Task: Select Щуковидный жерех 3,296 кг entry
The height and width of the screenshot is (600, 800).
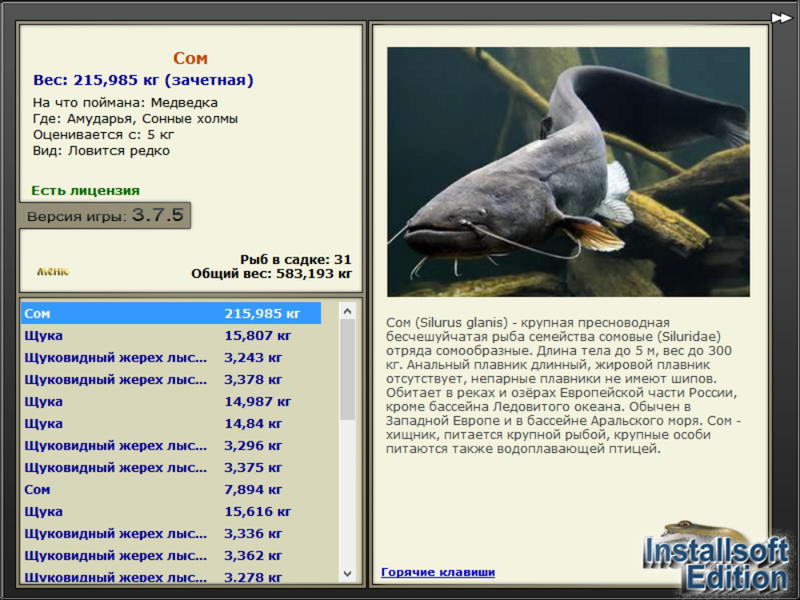Action: pyautogui.click(x=171, y=445)
